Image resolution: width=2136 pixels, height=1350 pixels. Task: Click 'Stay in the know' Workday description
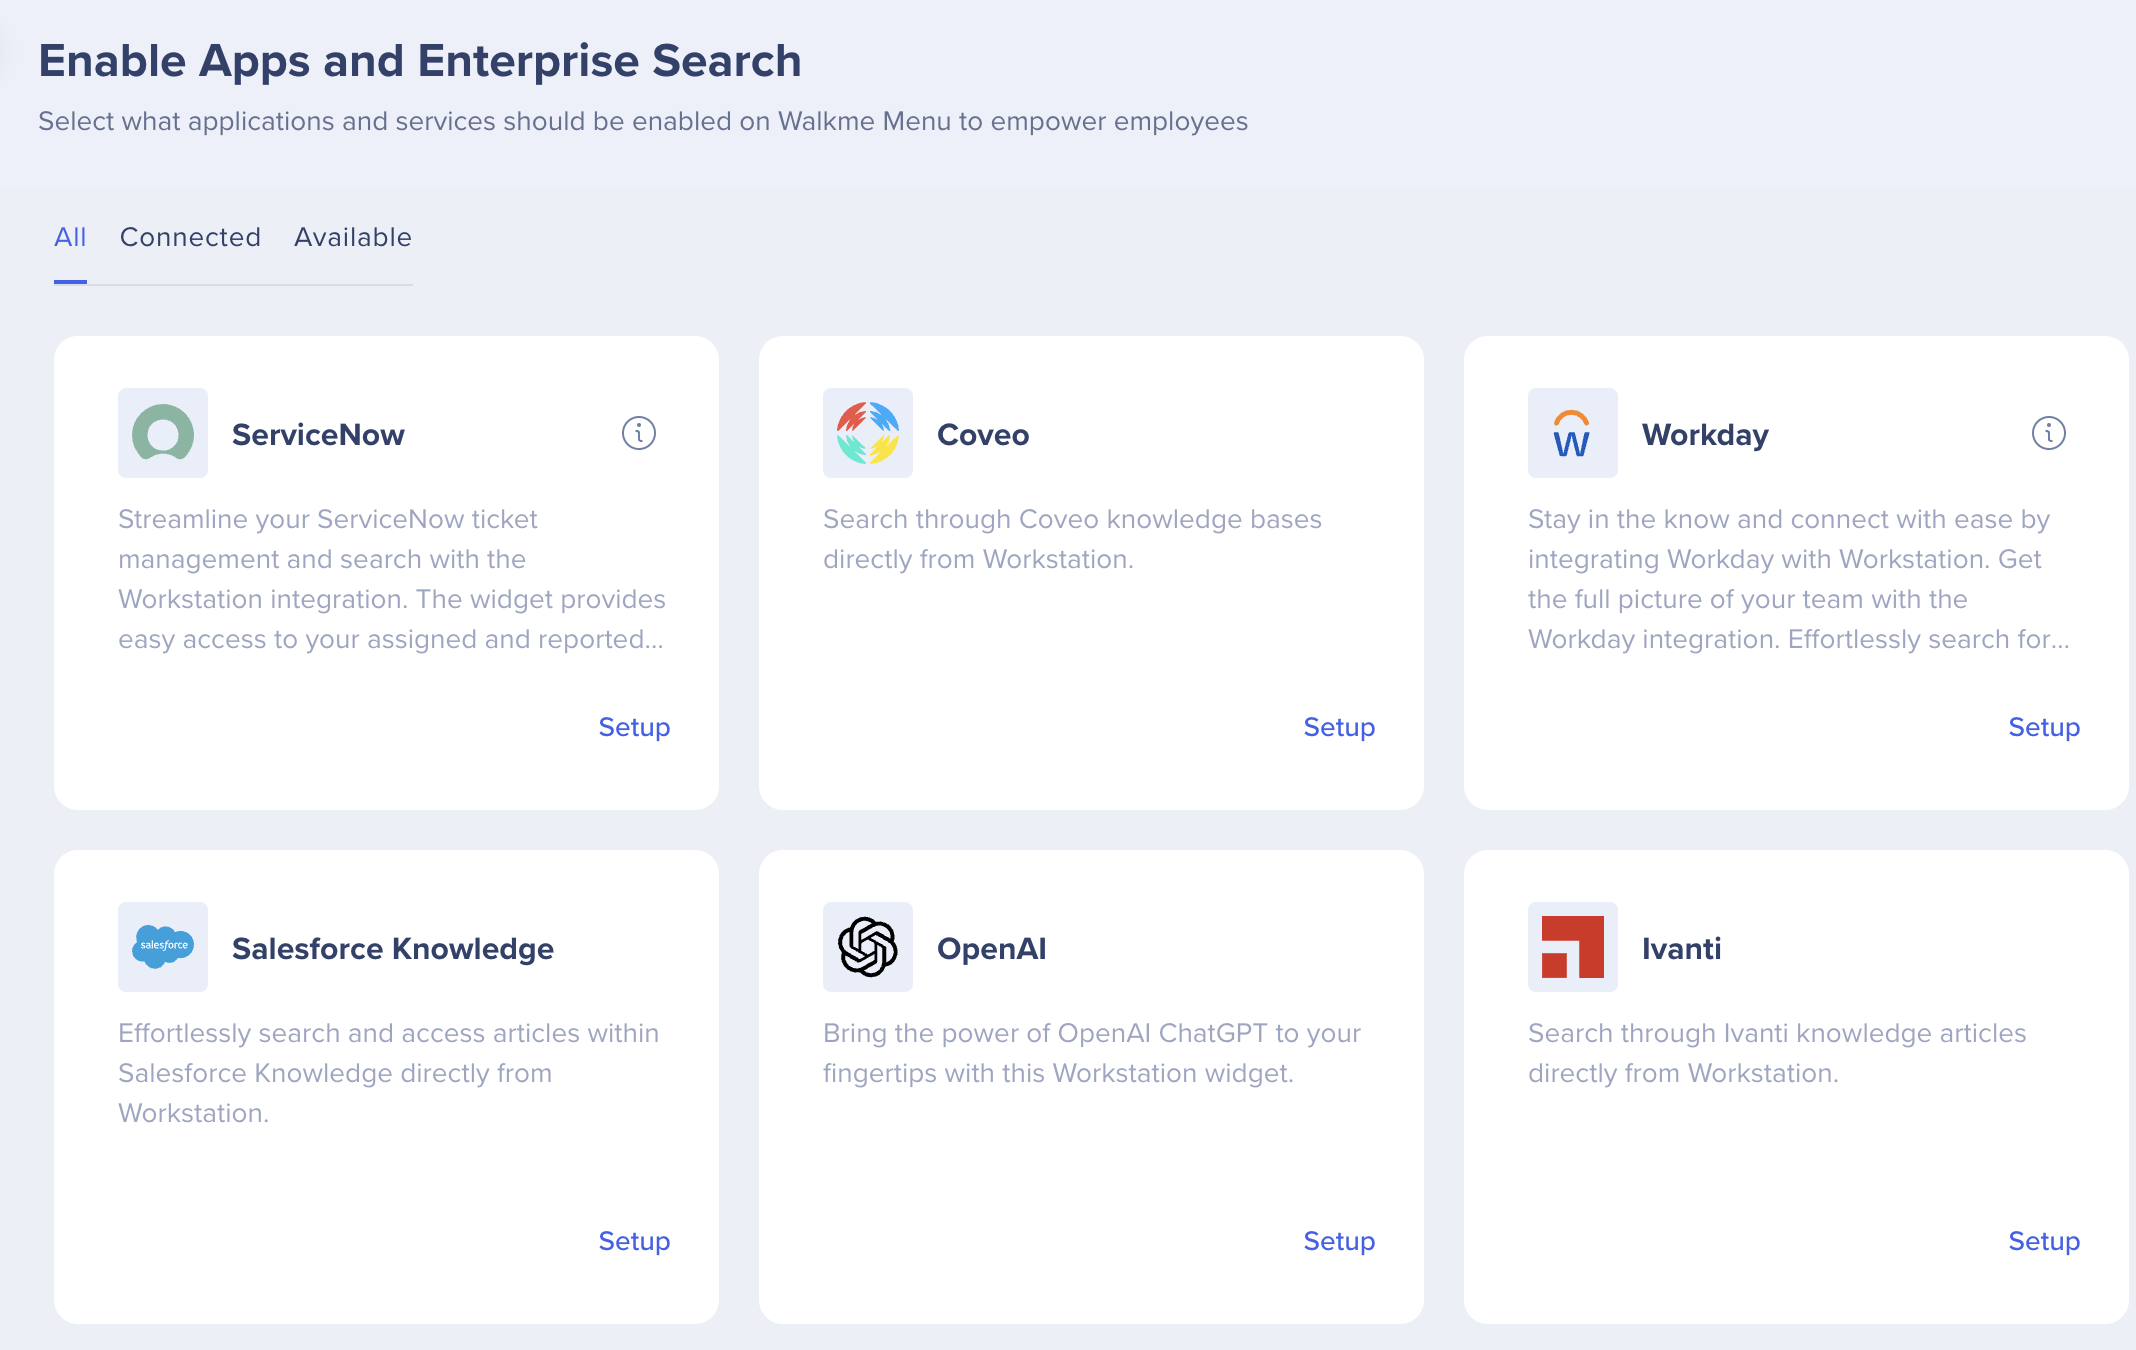point(1799,579)
